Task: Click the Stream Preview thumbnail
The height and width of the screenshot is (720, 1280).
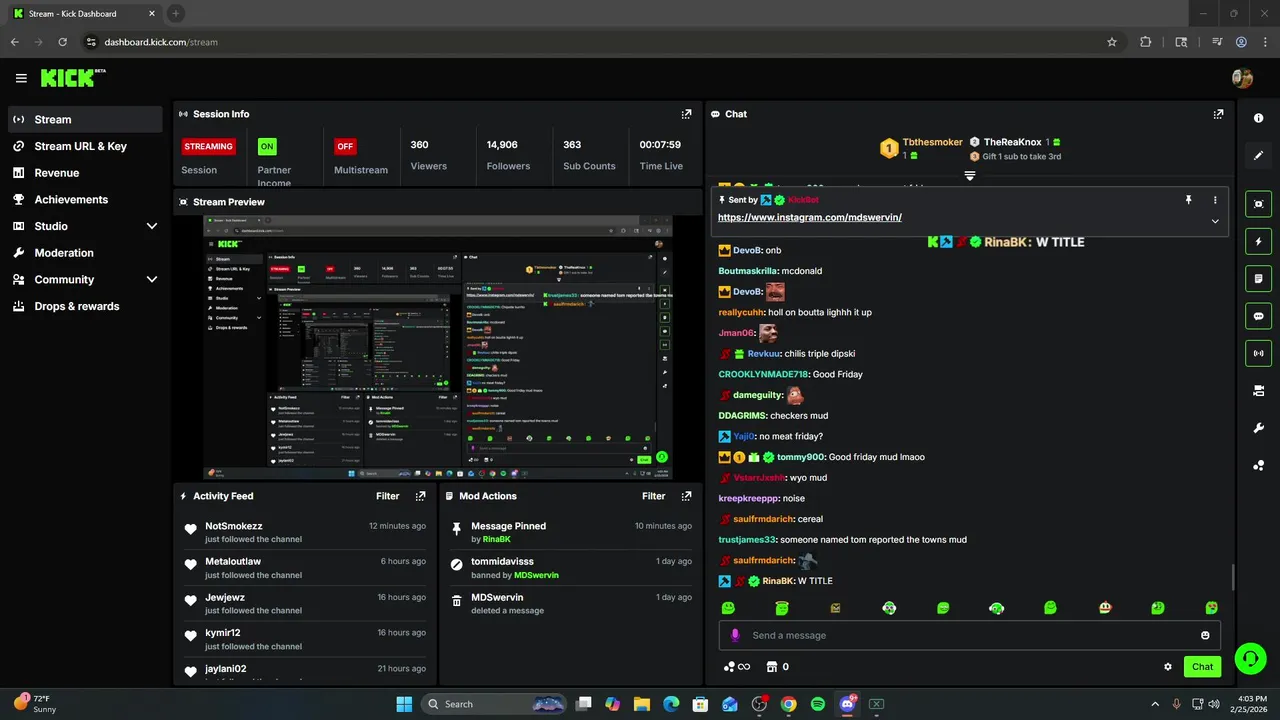Action: pyautogui.click(x=437, y=348)
